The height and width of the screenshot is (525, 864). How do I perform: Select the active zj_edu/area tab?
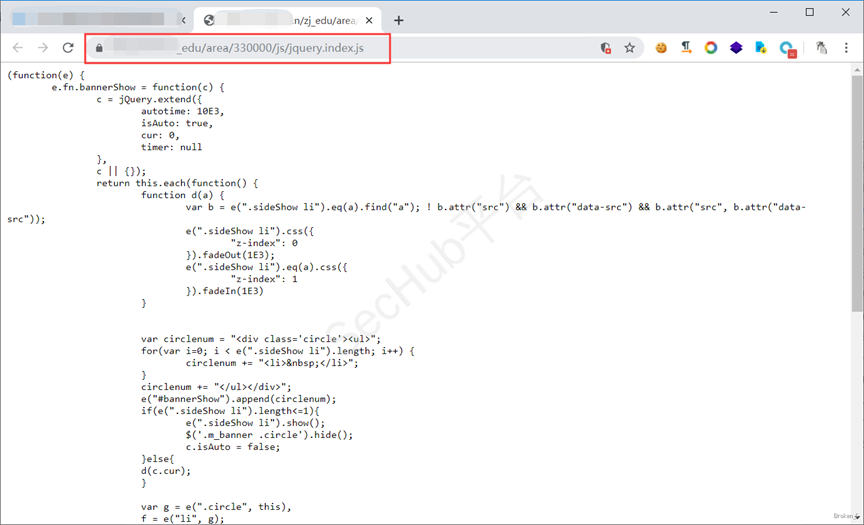coord(280,20)
